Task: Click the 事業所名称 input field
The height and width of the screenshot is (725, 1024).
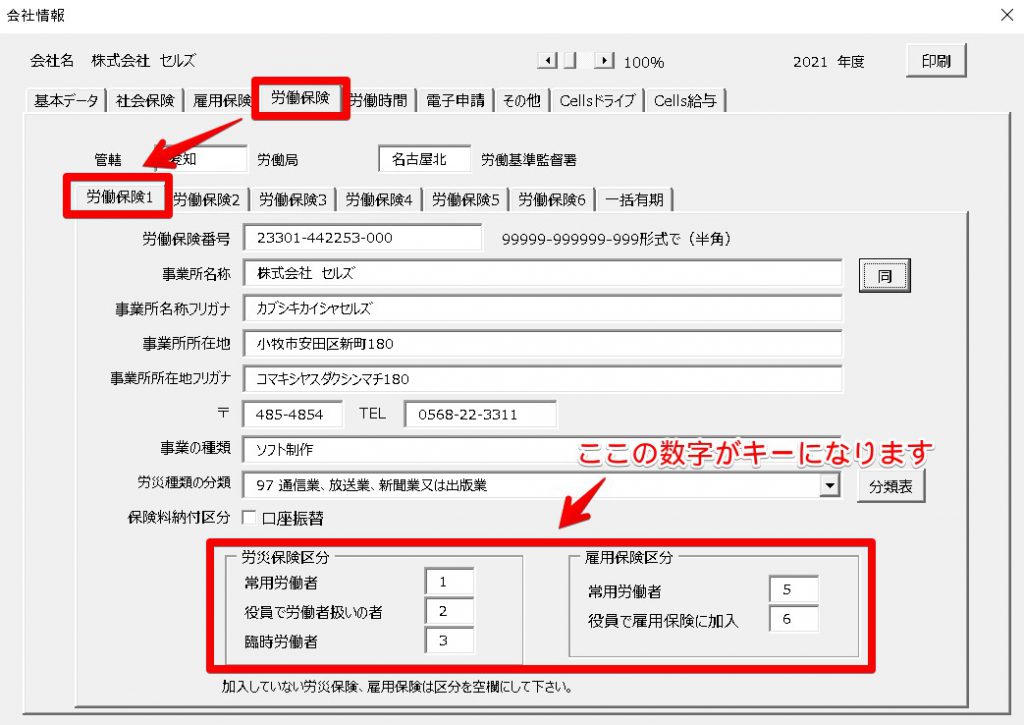Action: [542, 273]
